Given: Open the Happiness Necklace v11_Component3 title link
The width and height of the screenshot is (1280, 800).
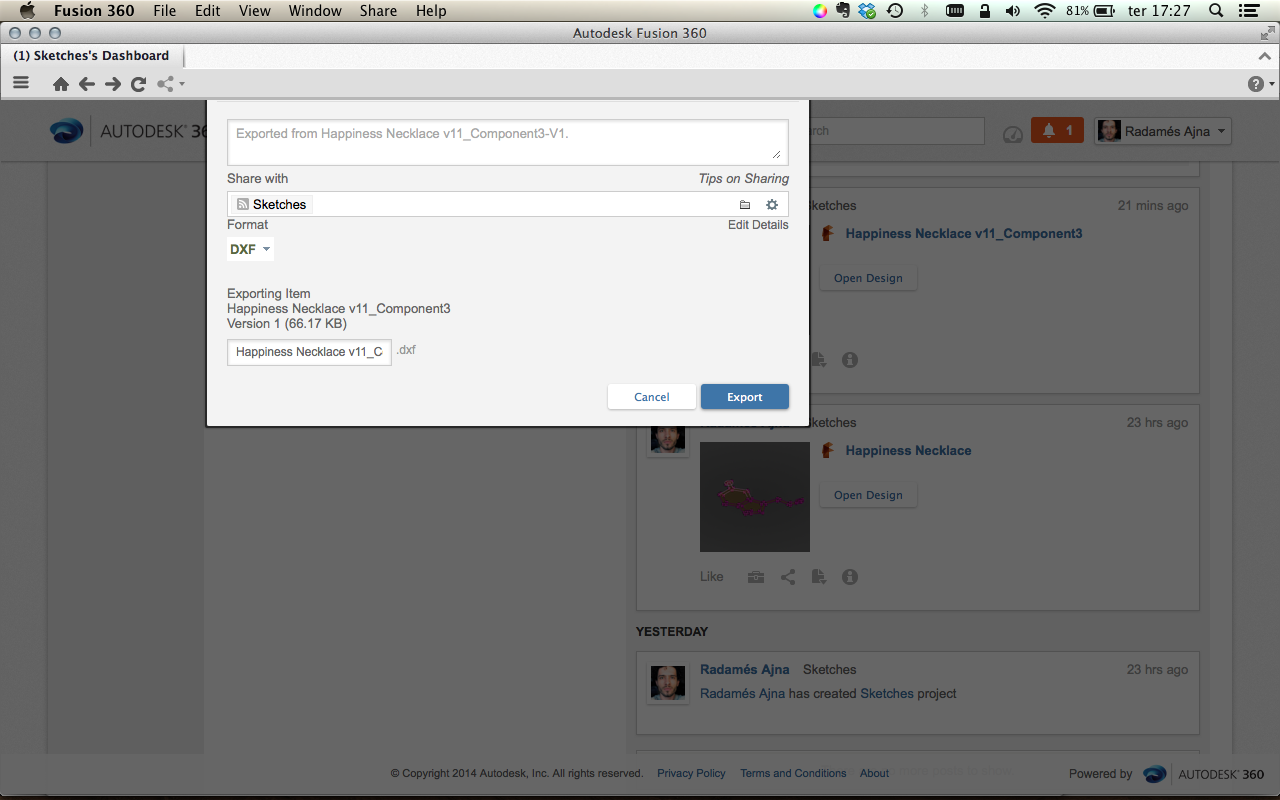Looking at the screenshot, I should tap(964, 233).
